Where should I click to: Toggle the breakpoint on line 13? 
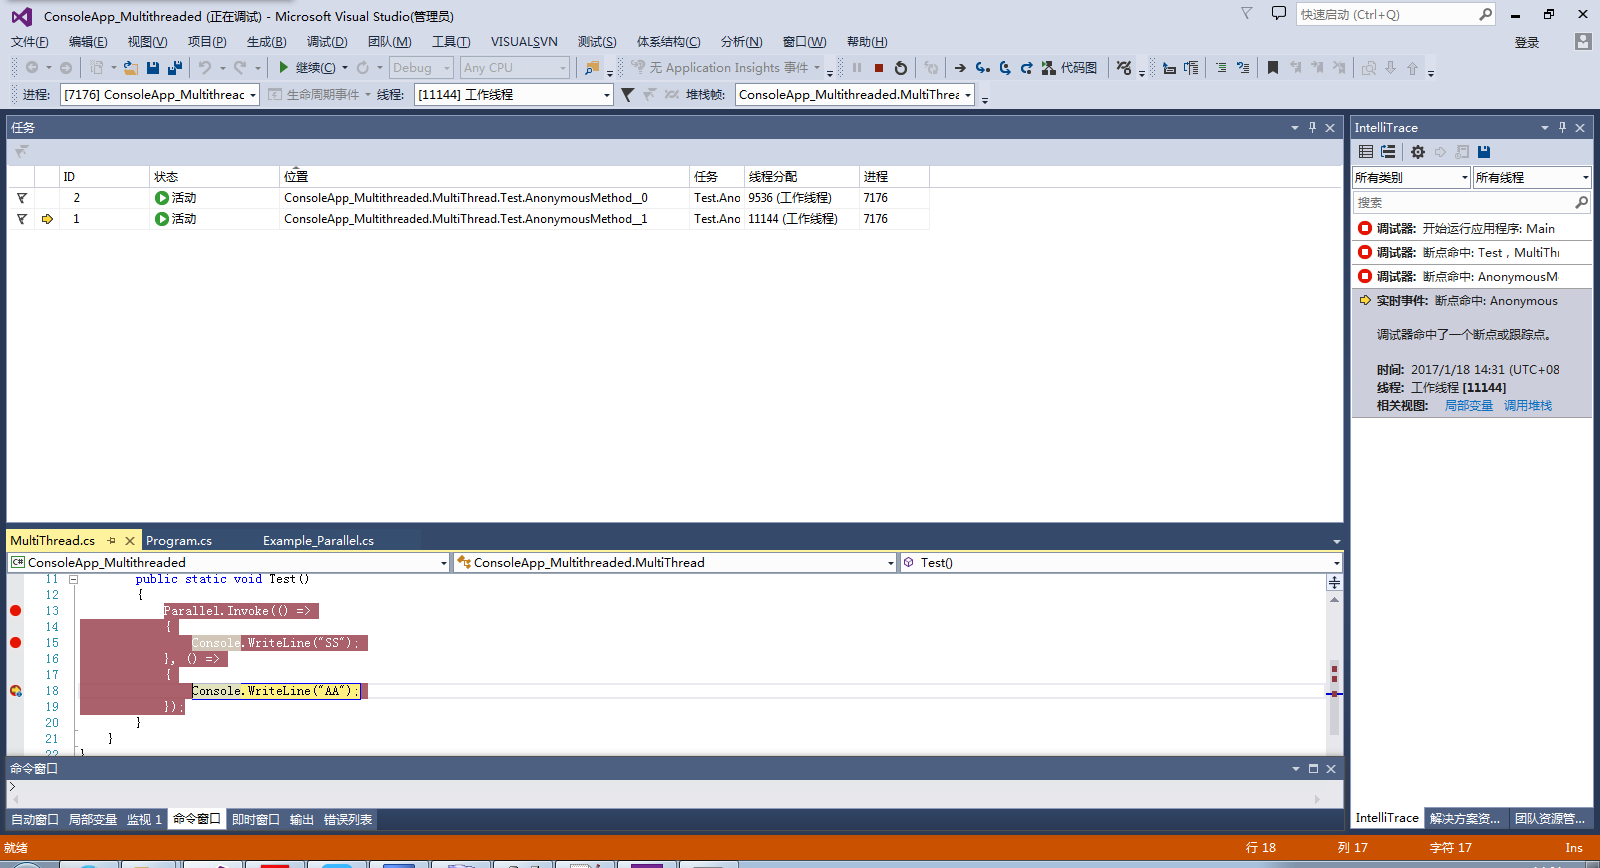tap(15, 611)
